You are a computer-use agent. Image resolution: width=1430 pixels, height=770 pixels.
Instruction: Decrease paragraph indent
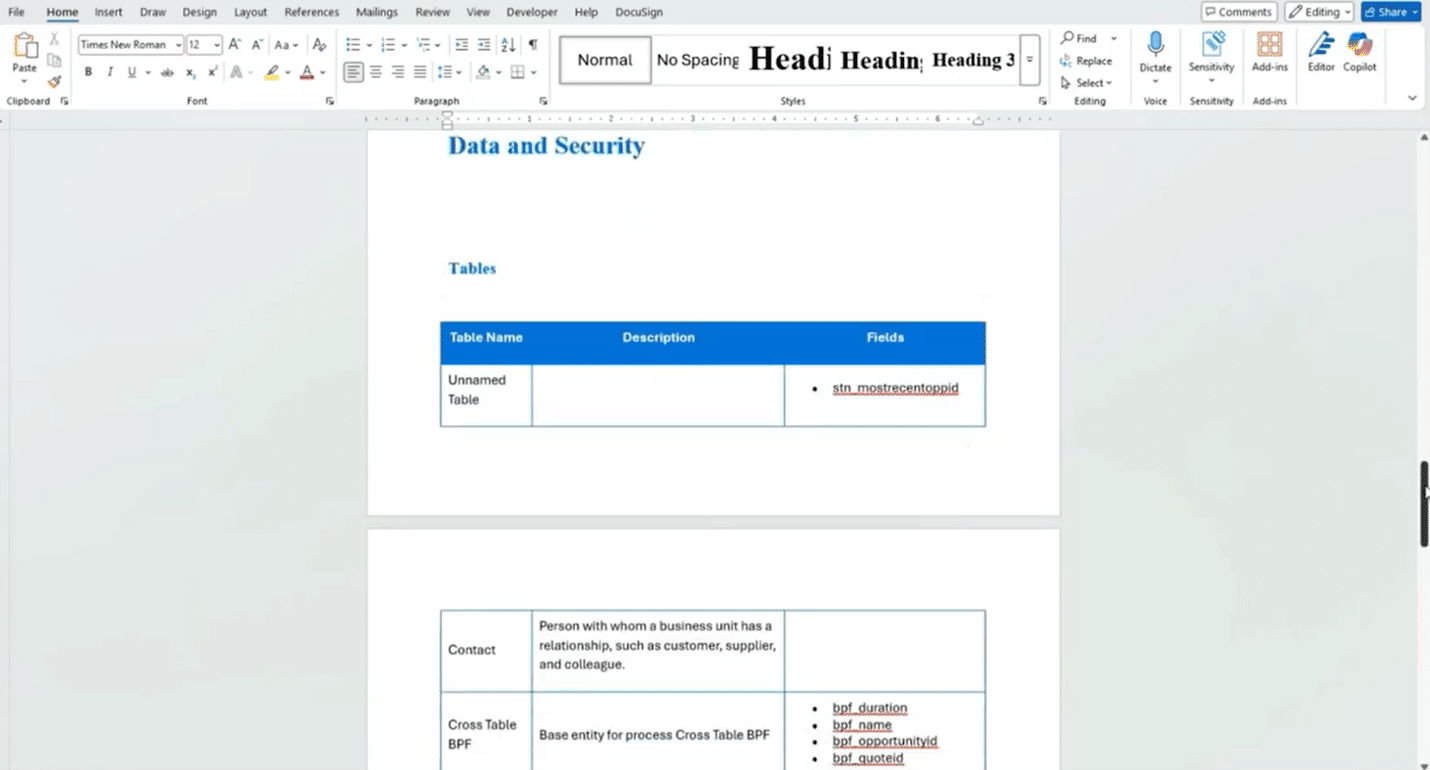click(461, 44)
